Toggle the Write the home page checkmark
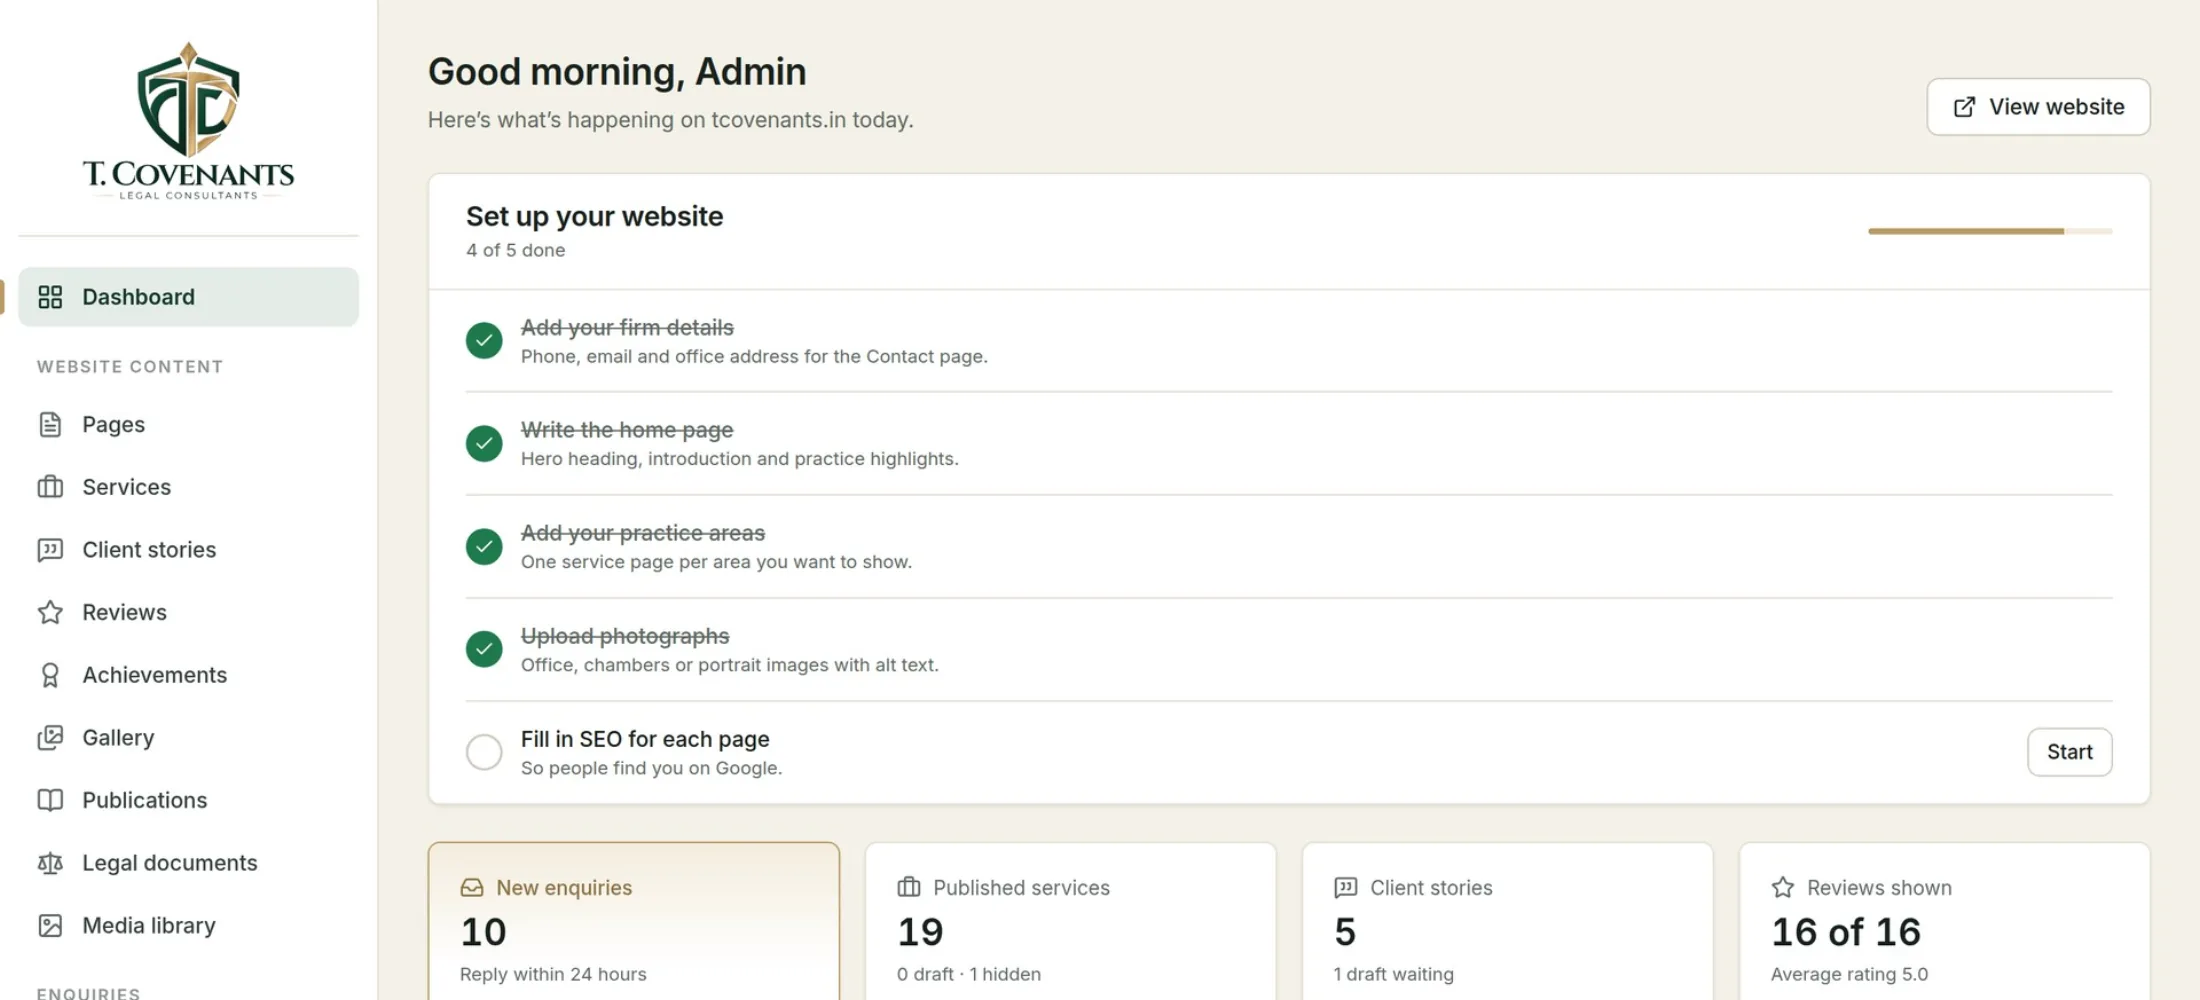2200x1000 pixels. click(484, 443)
